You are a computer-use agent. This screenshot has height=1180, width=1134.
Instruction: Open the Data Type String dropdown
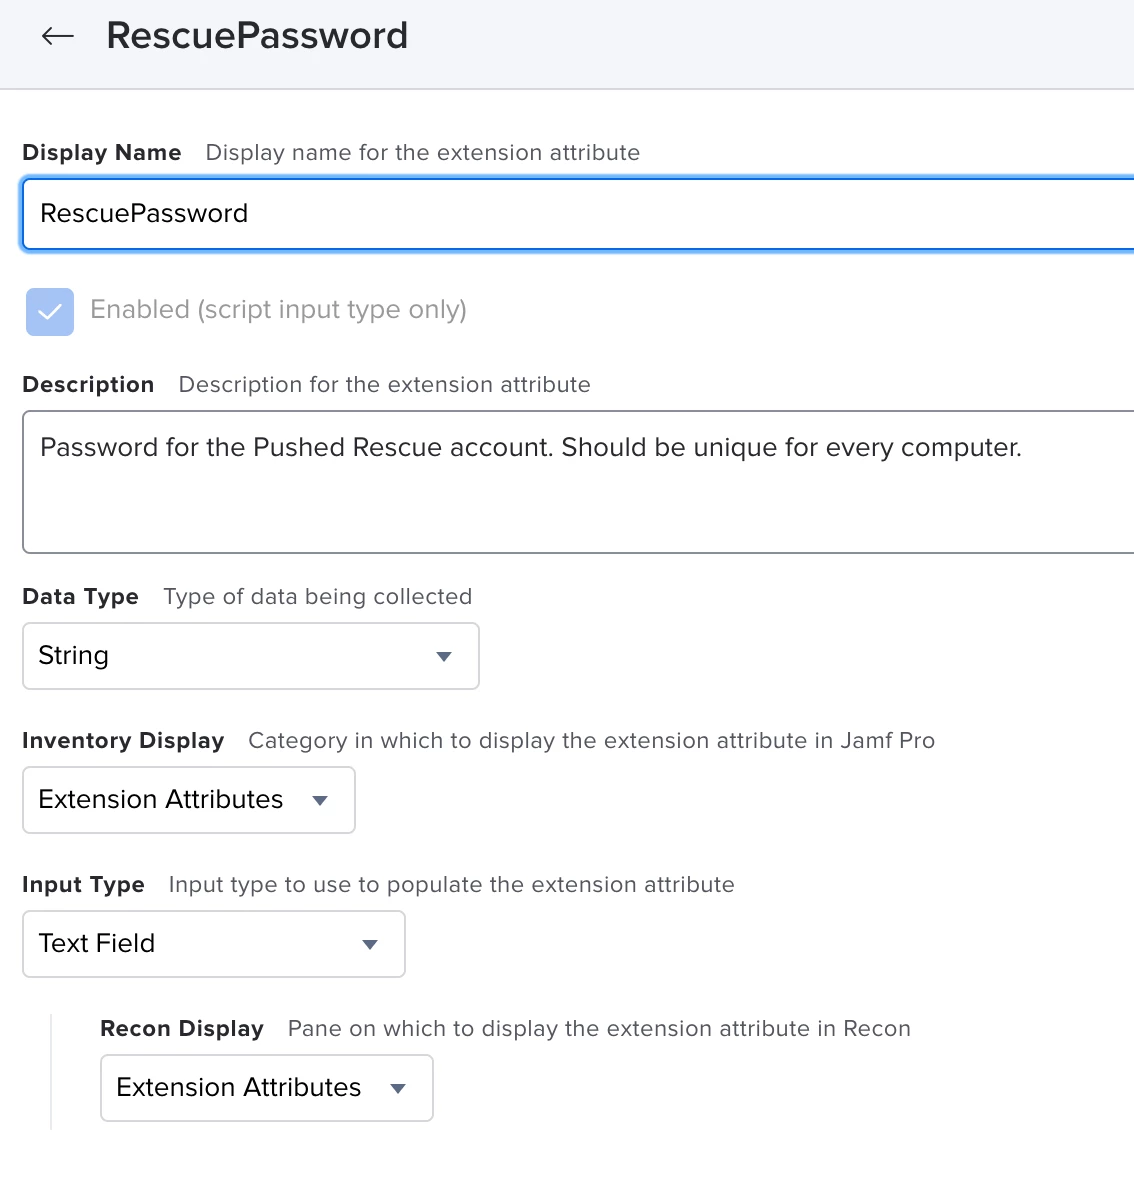point(251,655)
